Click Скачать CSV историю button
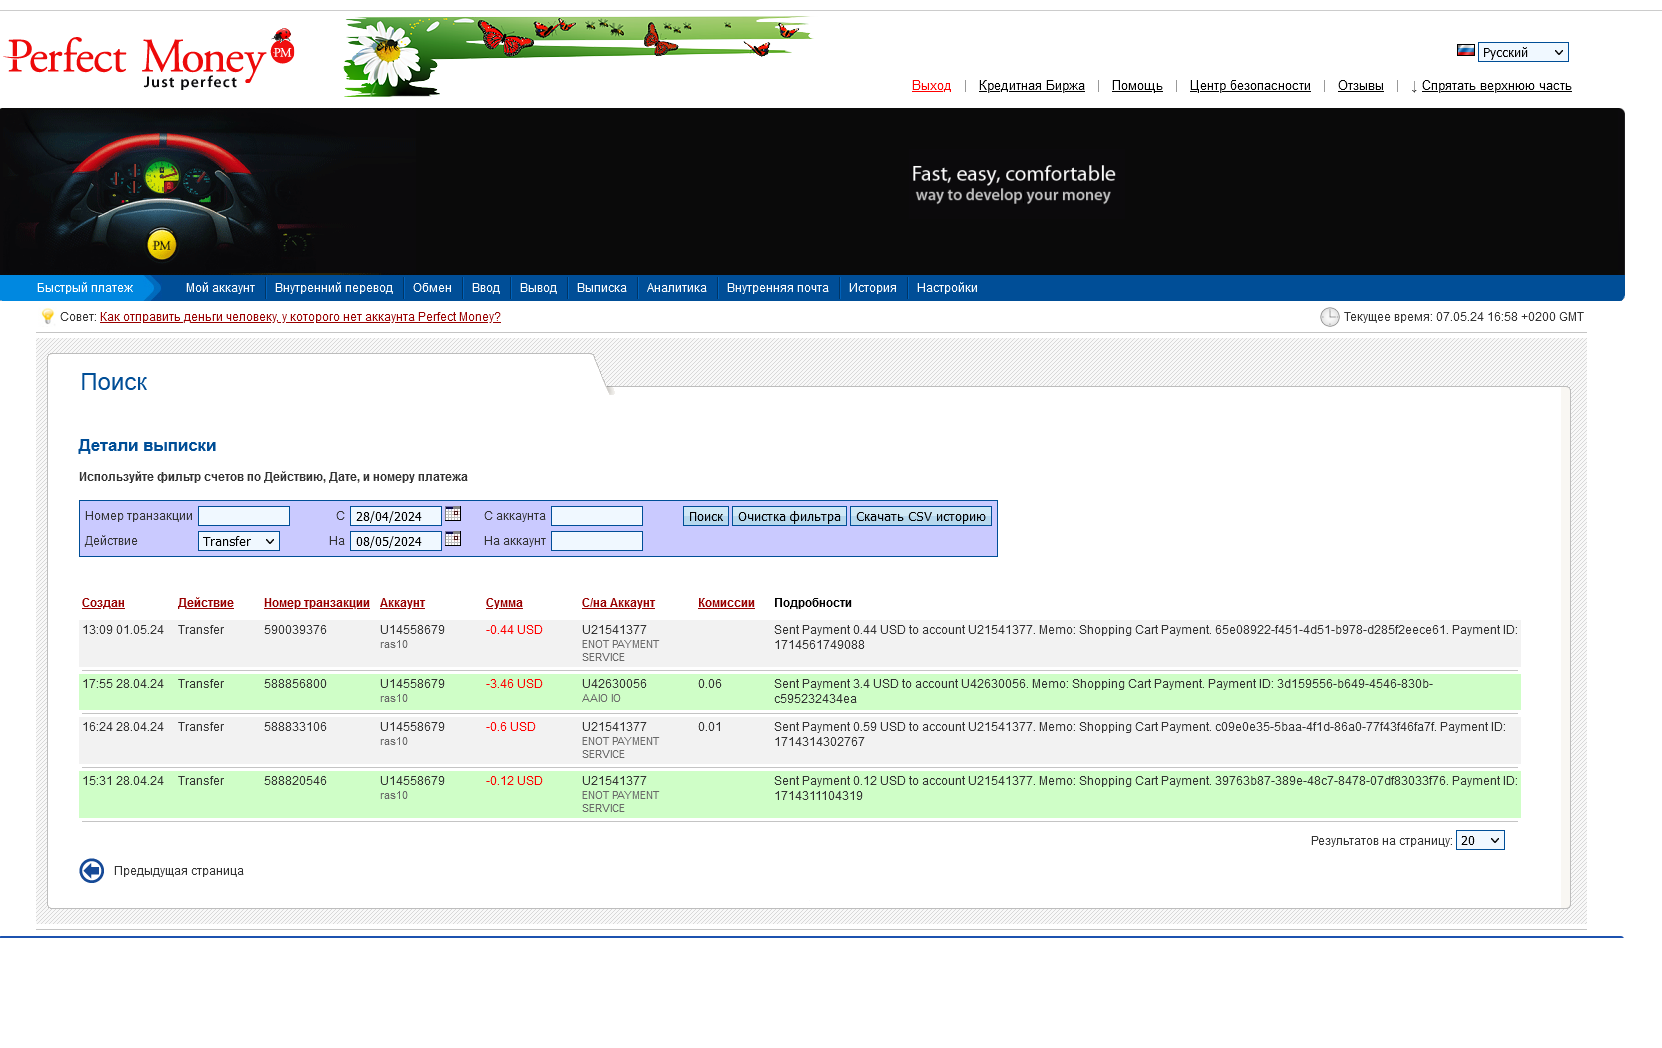This screenshot has height=1048, width=1662. click(x=920, y=516)
